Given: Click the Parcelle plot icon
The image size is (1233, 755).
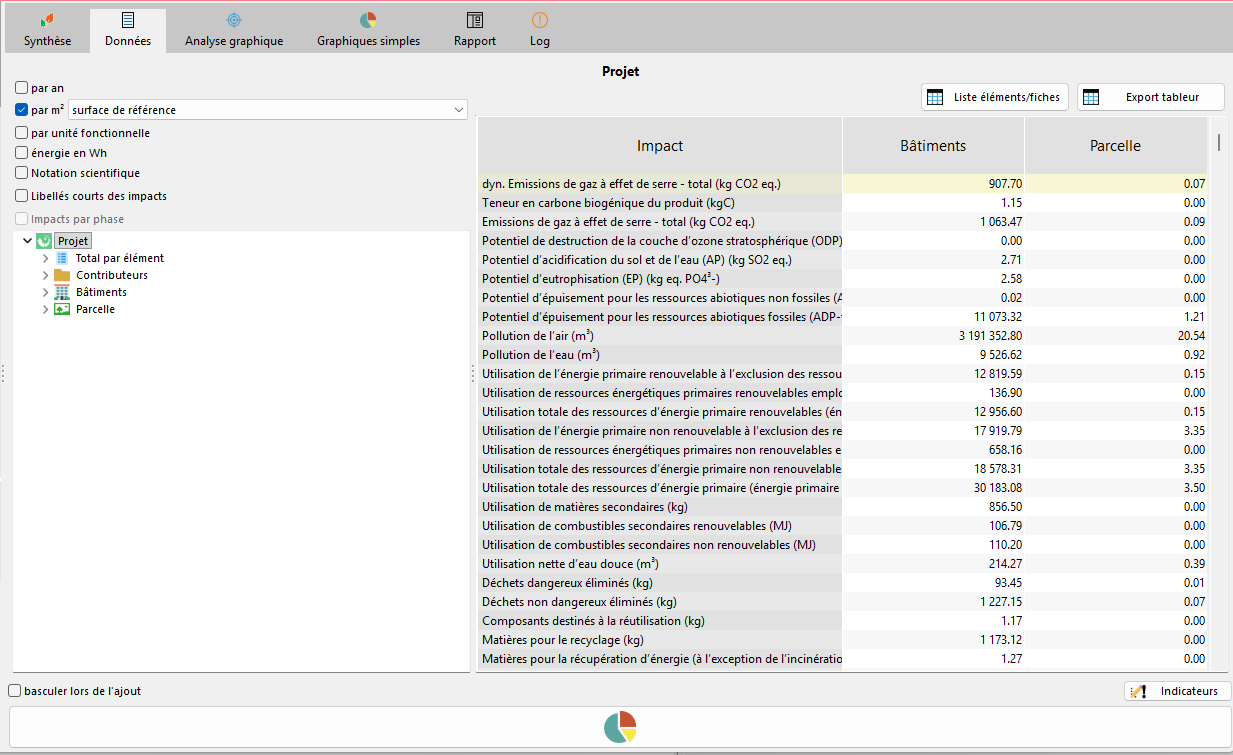Looking at the screenshot, I should point(62,309).
